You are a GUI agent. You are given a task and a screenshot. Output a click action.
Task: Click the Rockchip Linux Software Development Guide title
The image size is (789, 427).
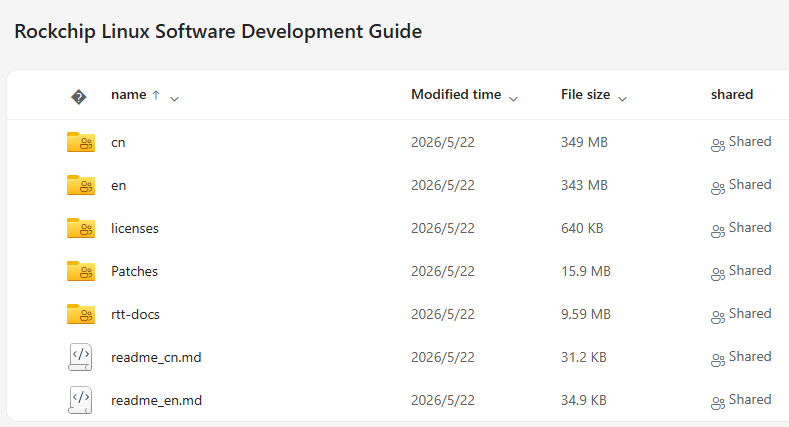(x=218, y=32)
